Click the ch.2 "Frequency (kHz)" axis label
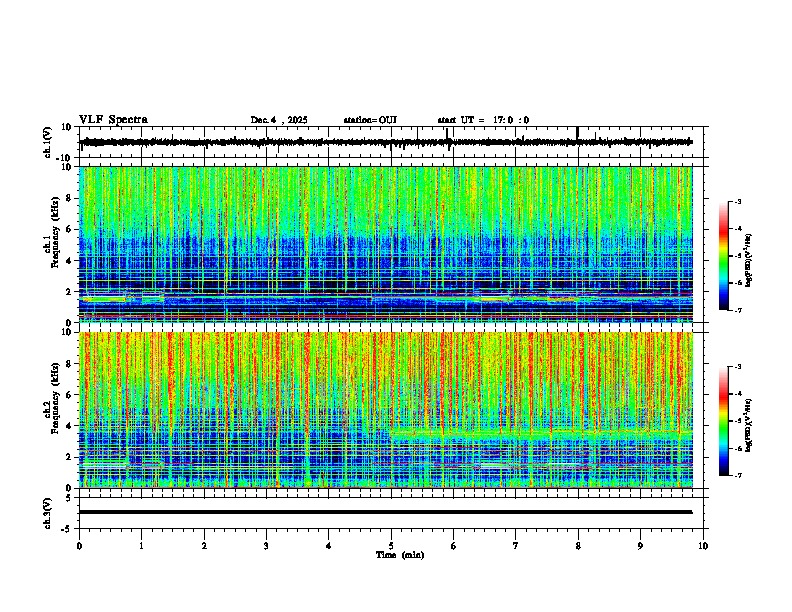Screen dimensions: 792x612 click(x=54, y=398)
